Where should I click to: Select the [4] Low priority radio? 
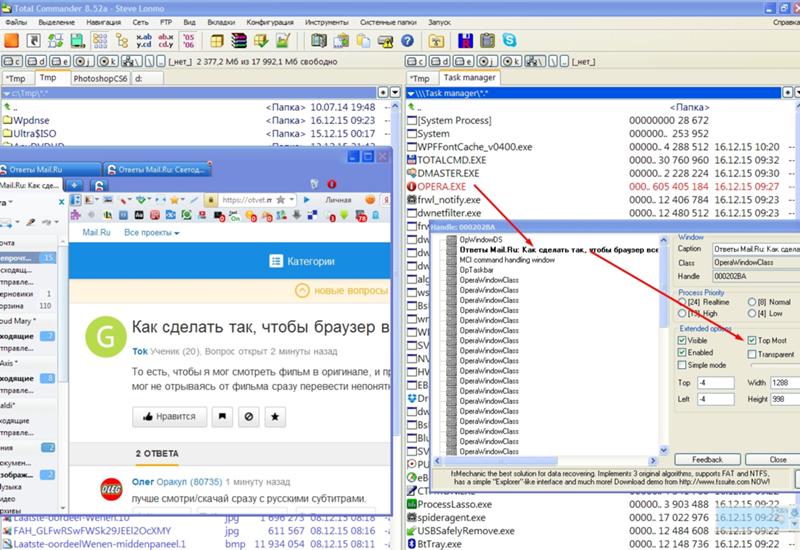coord(752,313)
